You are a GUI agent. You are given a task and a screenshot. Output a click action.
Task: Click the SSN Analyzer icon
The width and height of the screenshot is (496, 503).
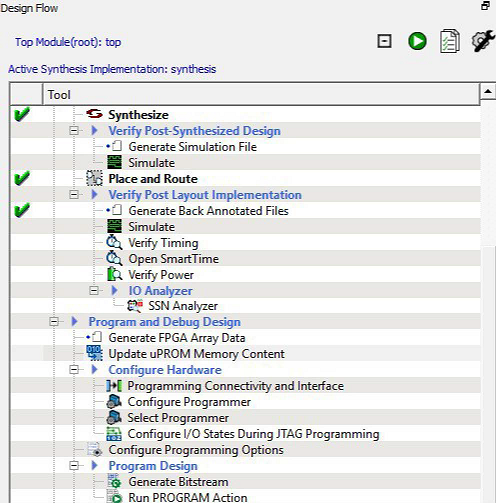click(x=135, y=306)
